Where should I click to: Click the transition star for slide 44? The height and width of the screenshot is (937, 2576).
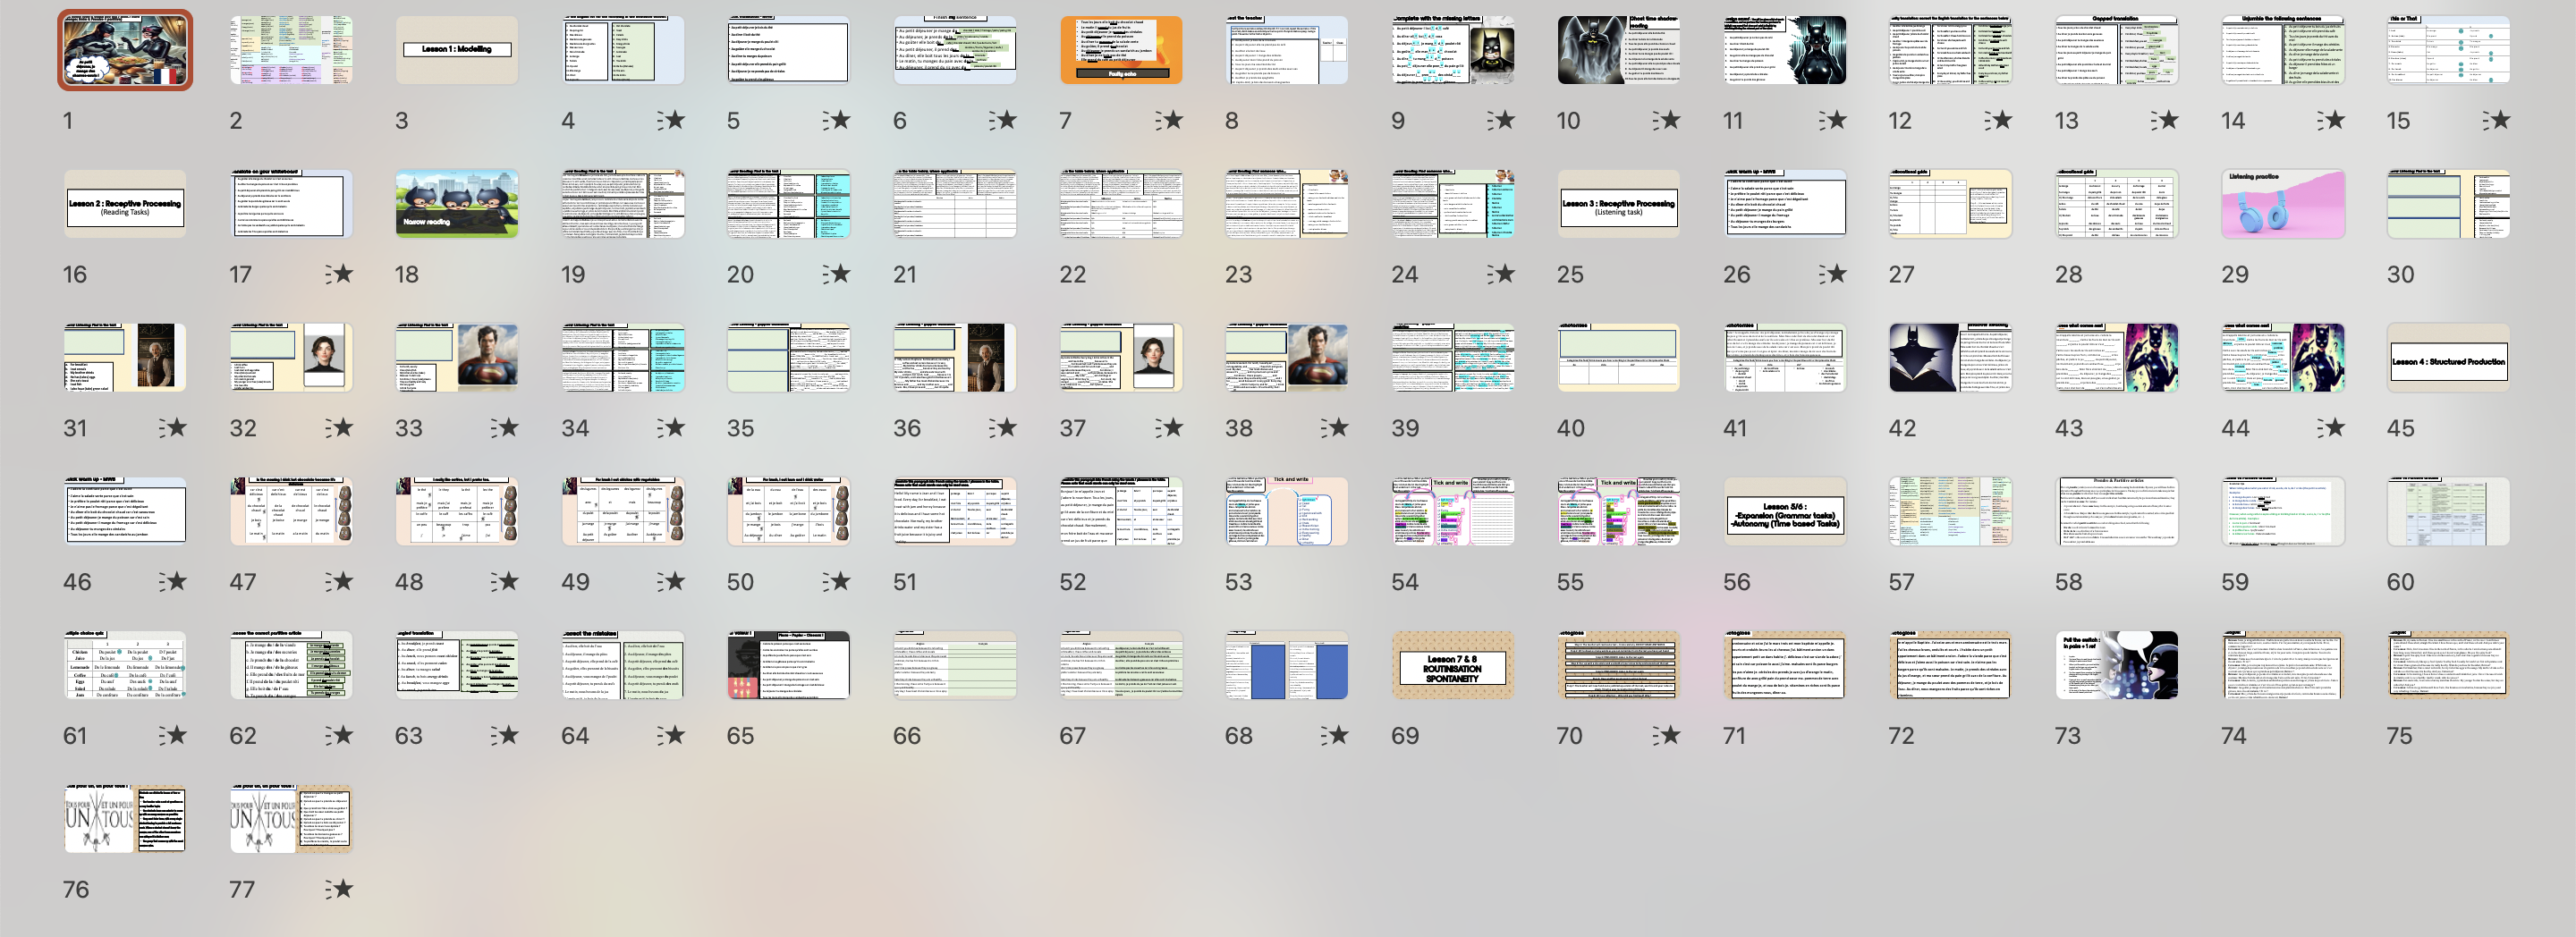[x=2331, y=428]
